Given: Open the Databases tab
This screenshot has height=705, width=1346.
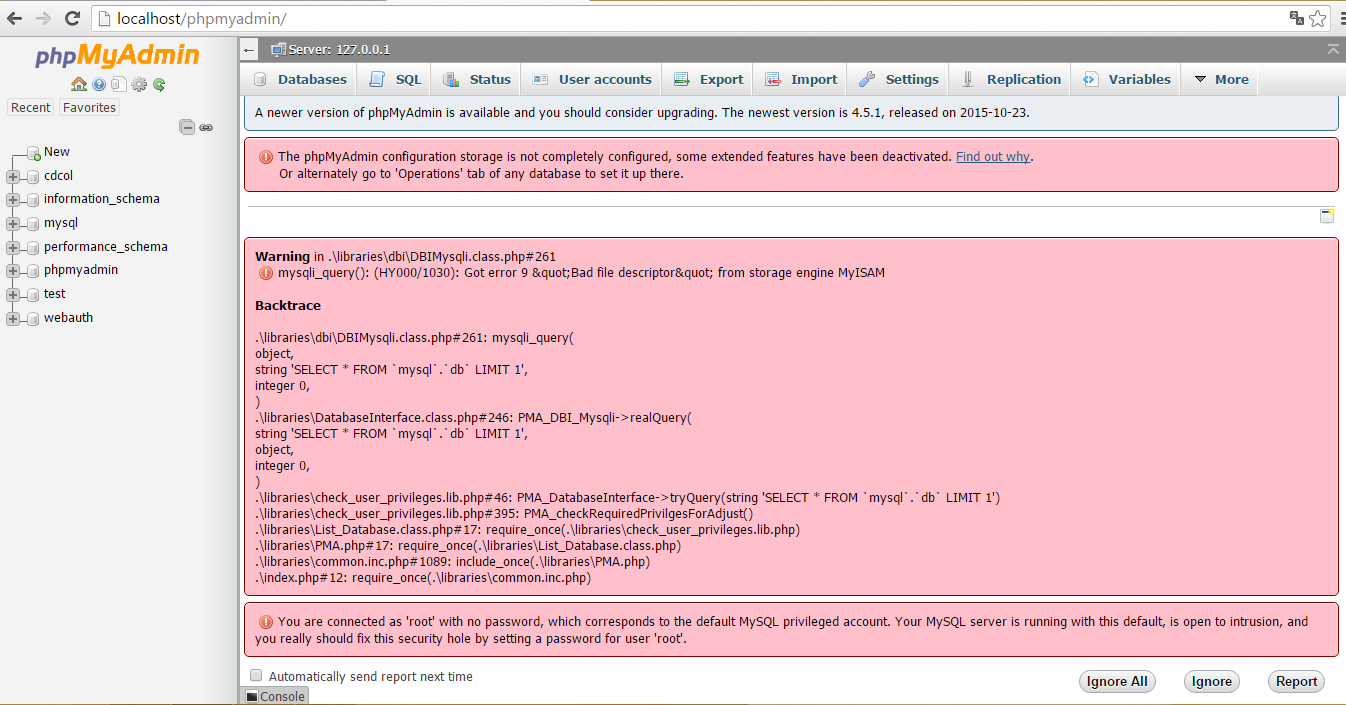Looking at the screenshot, I should tap(300, 80).
